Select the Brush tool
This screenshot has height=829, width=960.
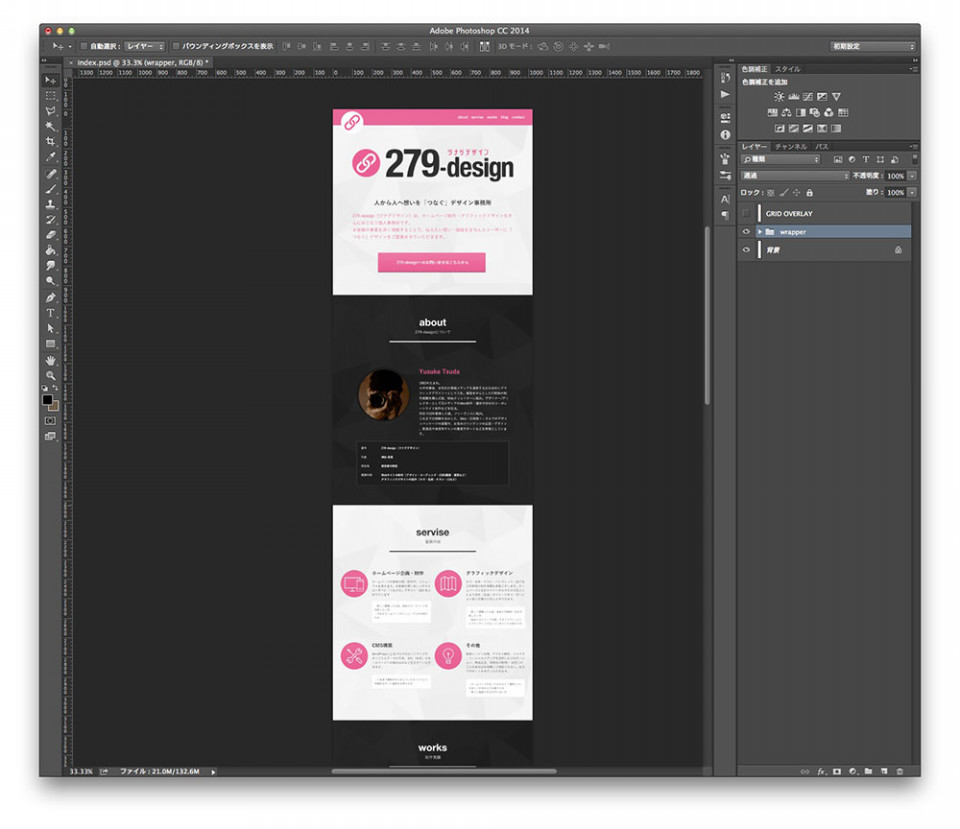[50, 189]
